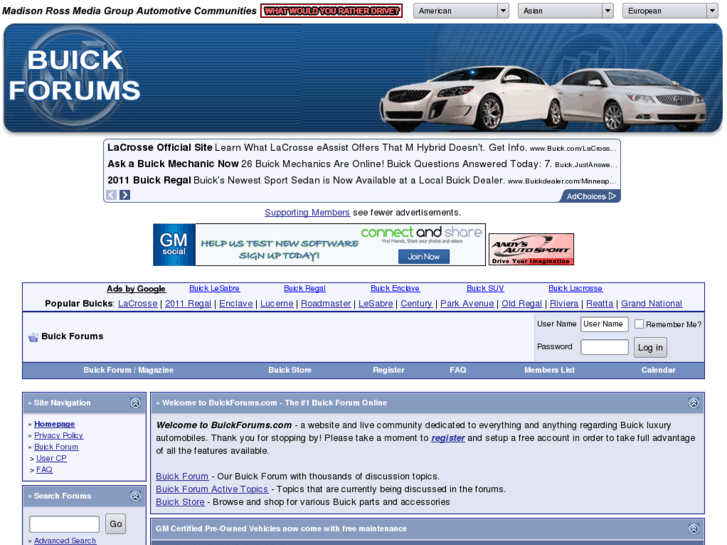Open Riviera in Popular Buicks
Screen dimensions: 727x545
tap(564, 303)
